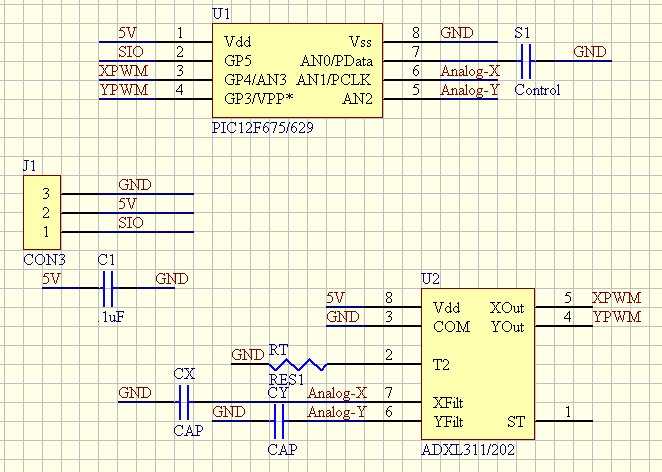This screenshot has height=472, width=662.
Task: Click the YOut pin name inside U2
Action: click(x=507, y=327)
